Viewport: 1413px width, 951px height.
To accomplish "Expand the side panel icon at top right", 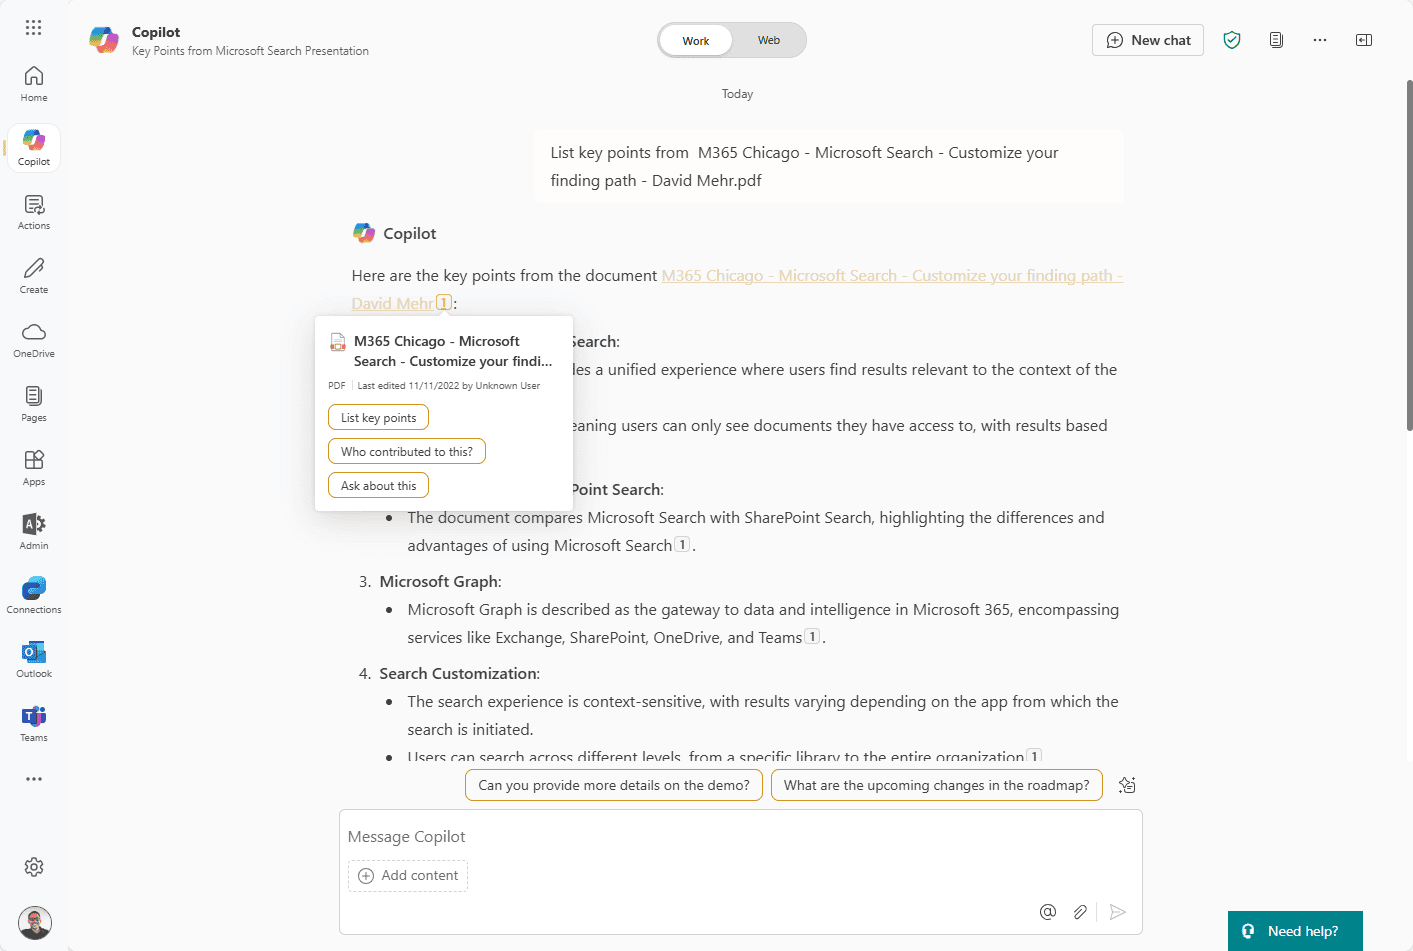I will pos(1364,40).
